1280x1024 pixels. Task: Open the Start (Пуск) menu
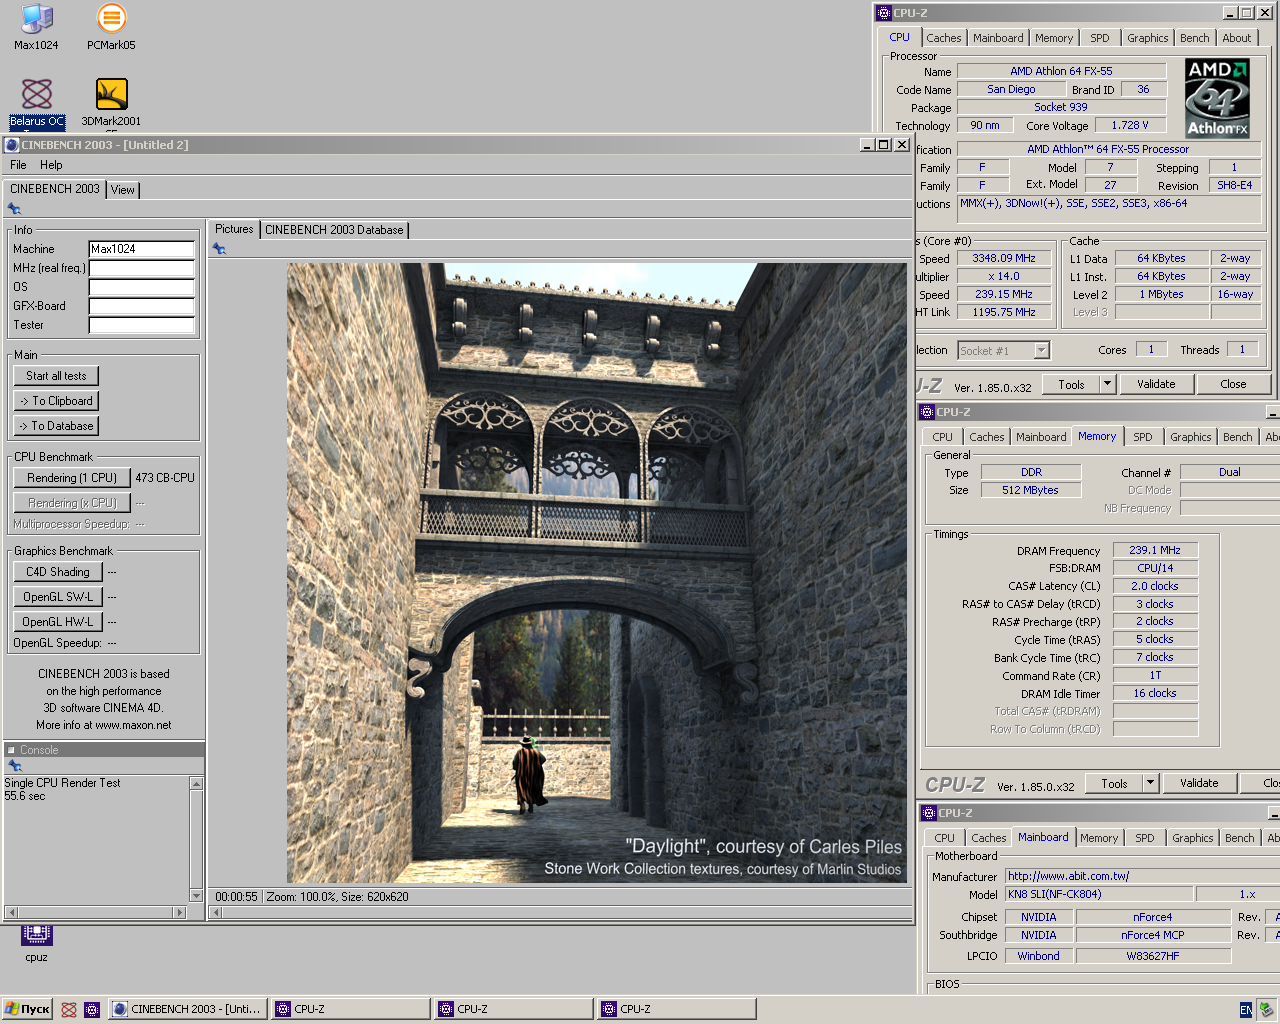pyautogui.click(x=27, y=1009)
